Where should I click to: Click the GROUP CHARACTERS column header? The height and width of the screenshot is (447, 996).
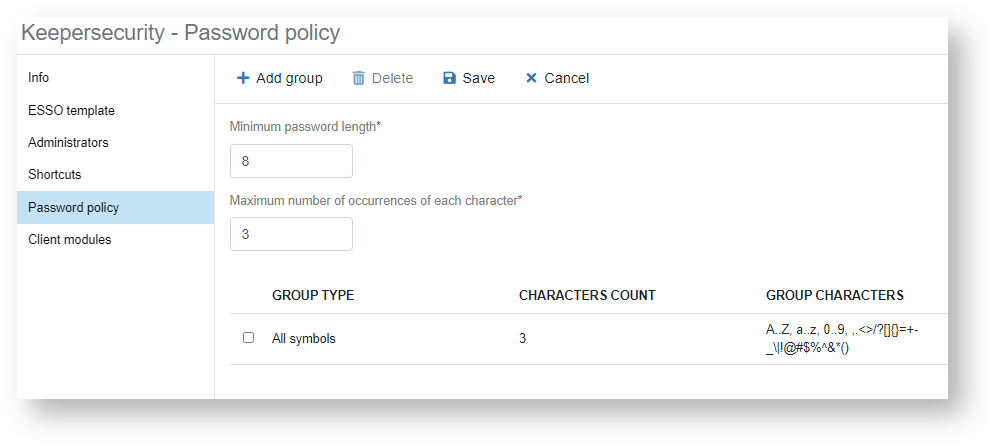pos(834,295)
